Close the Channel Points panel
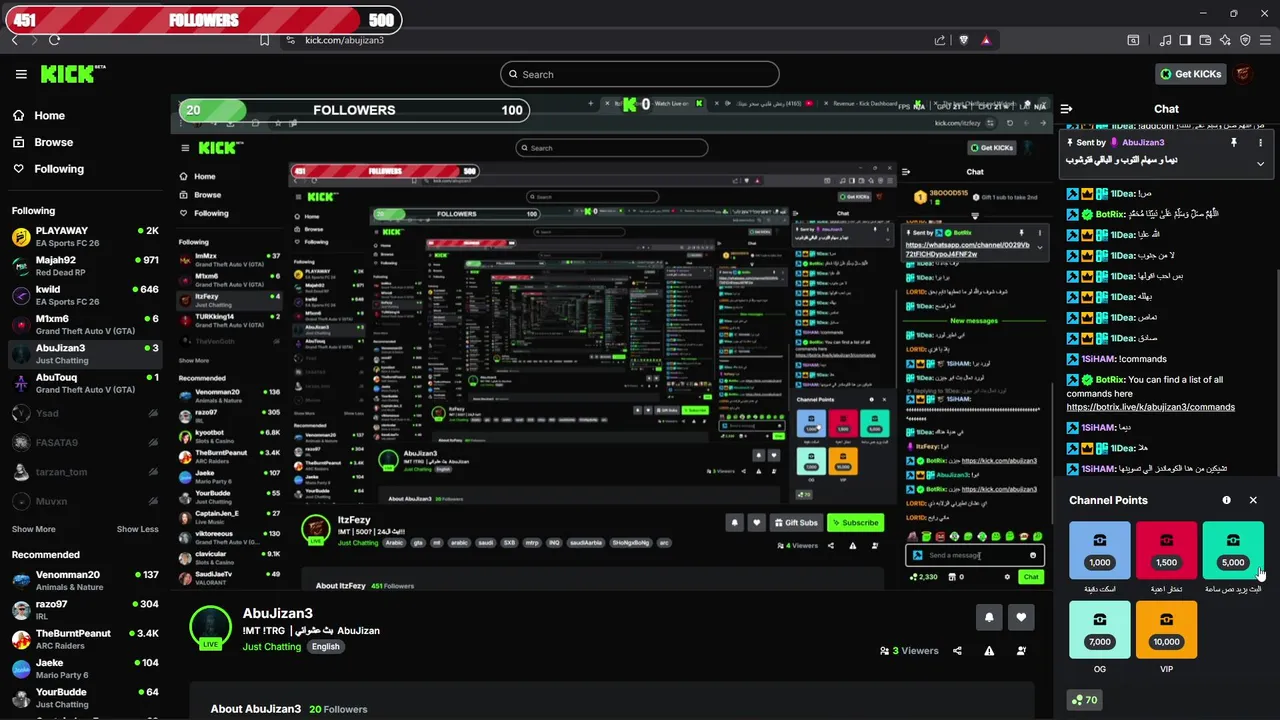Image resolution: width=1280 pixels, height=720 pixels. click(1253, 500)
